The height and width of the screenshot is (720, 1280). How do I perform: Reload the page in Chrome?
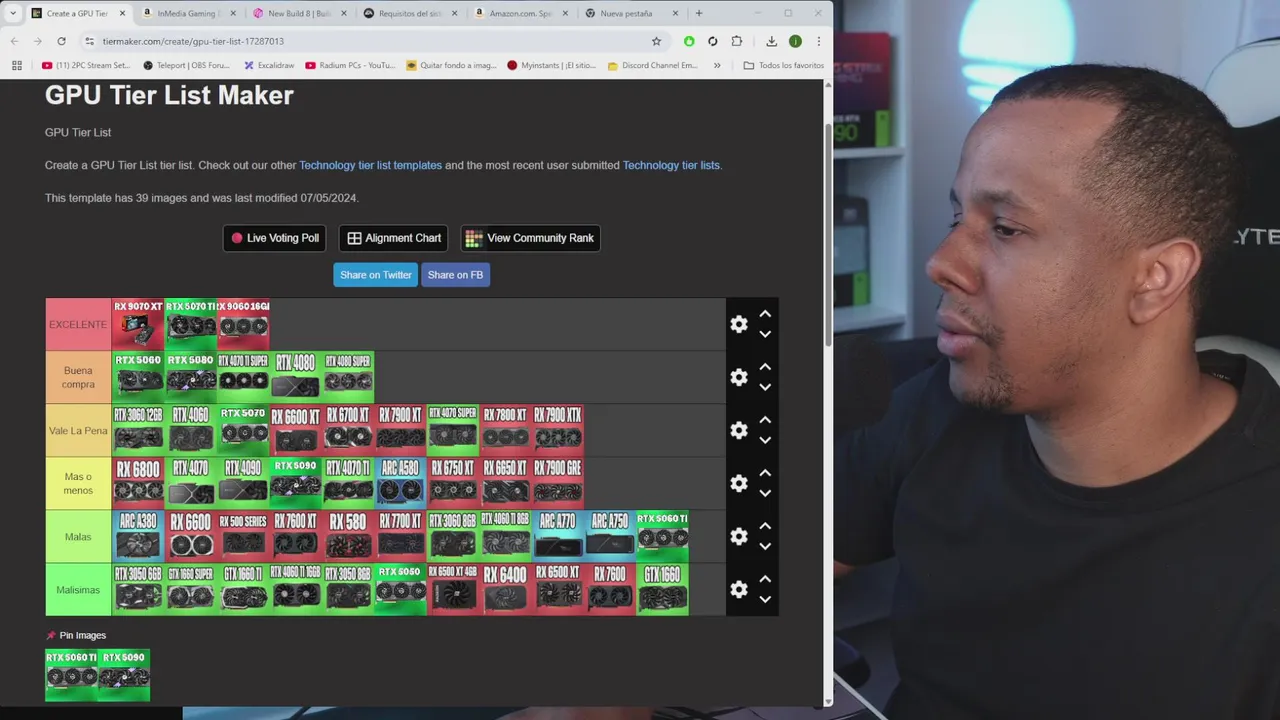pos(61,41)
